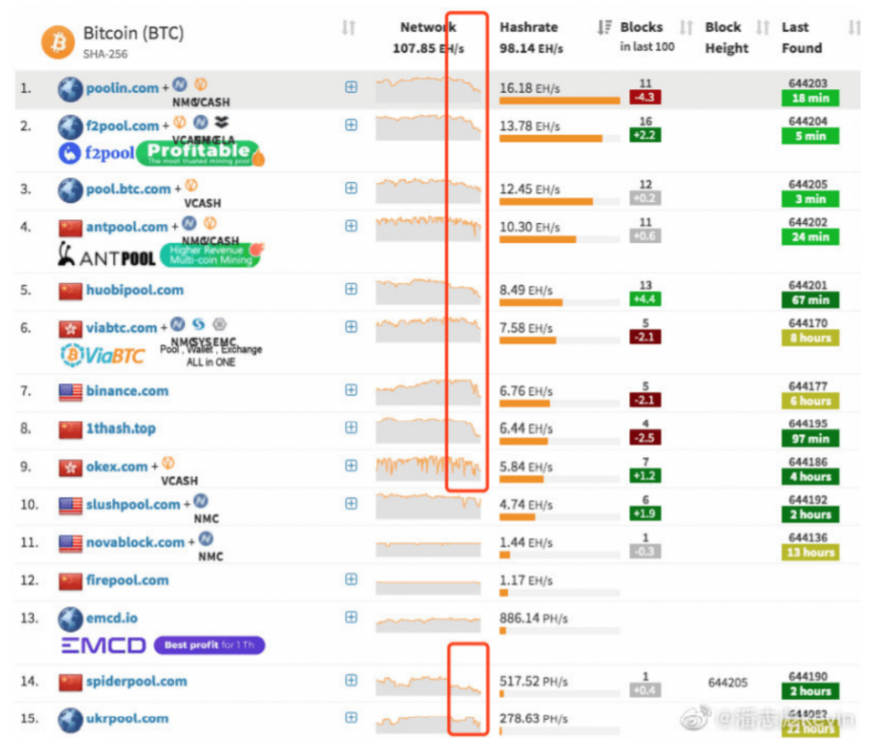The image size is (876, 756).
Task: Expand okex.com row plus icon
Action: (351, 466)
